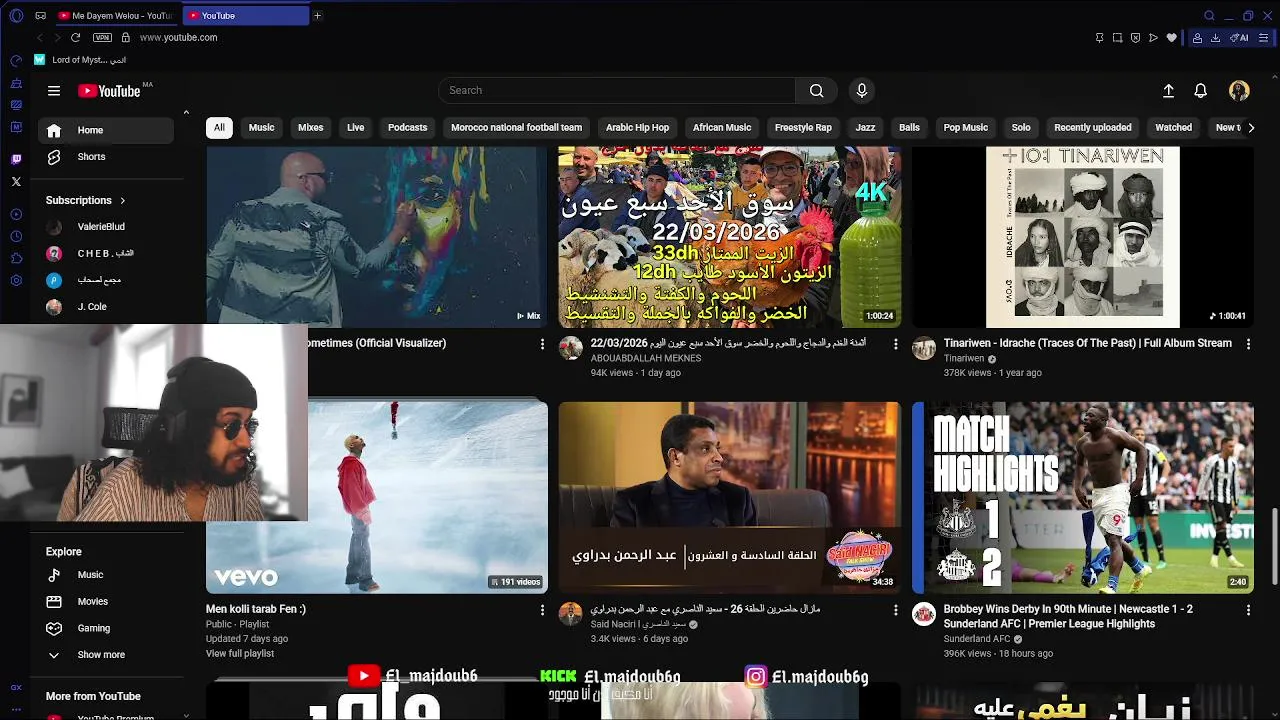1280x720 pixels.
Task: Click the browser tab search icon
Action: (x=1209, y=16)
